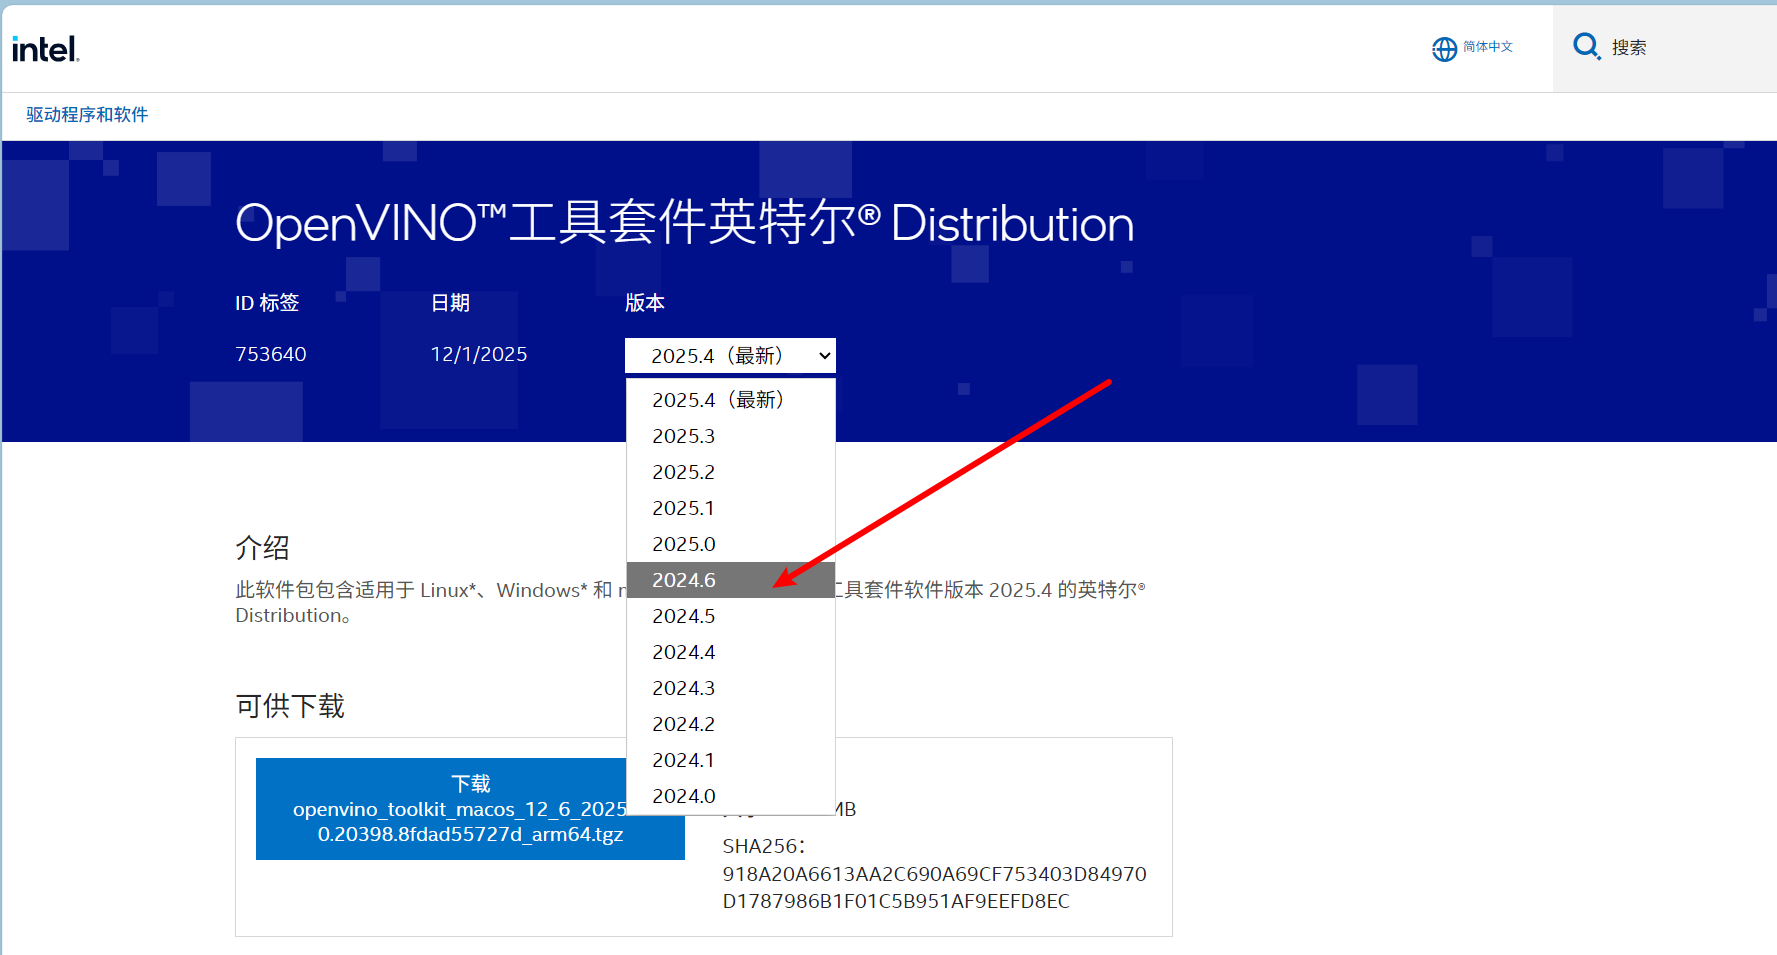Select 2025.4（最新）from the version list
The height and width of the screenshot is (955, 1777).
pyautogui.click(x=731, y=400)
